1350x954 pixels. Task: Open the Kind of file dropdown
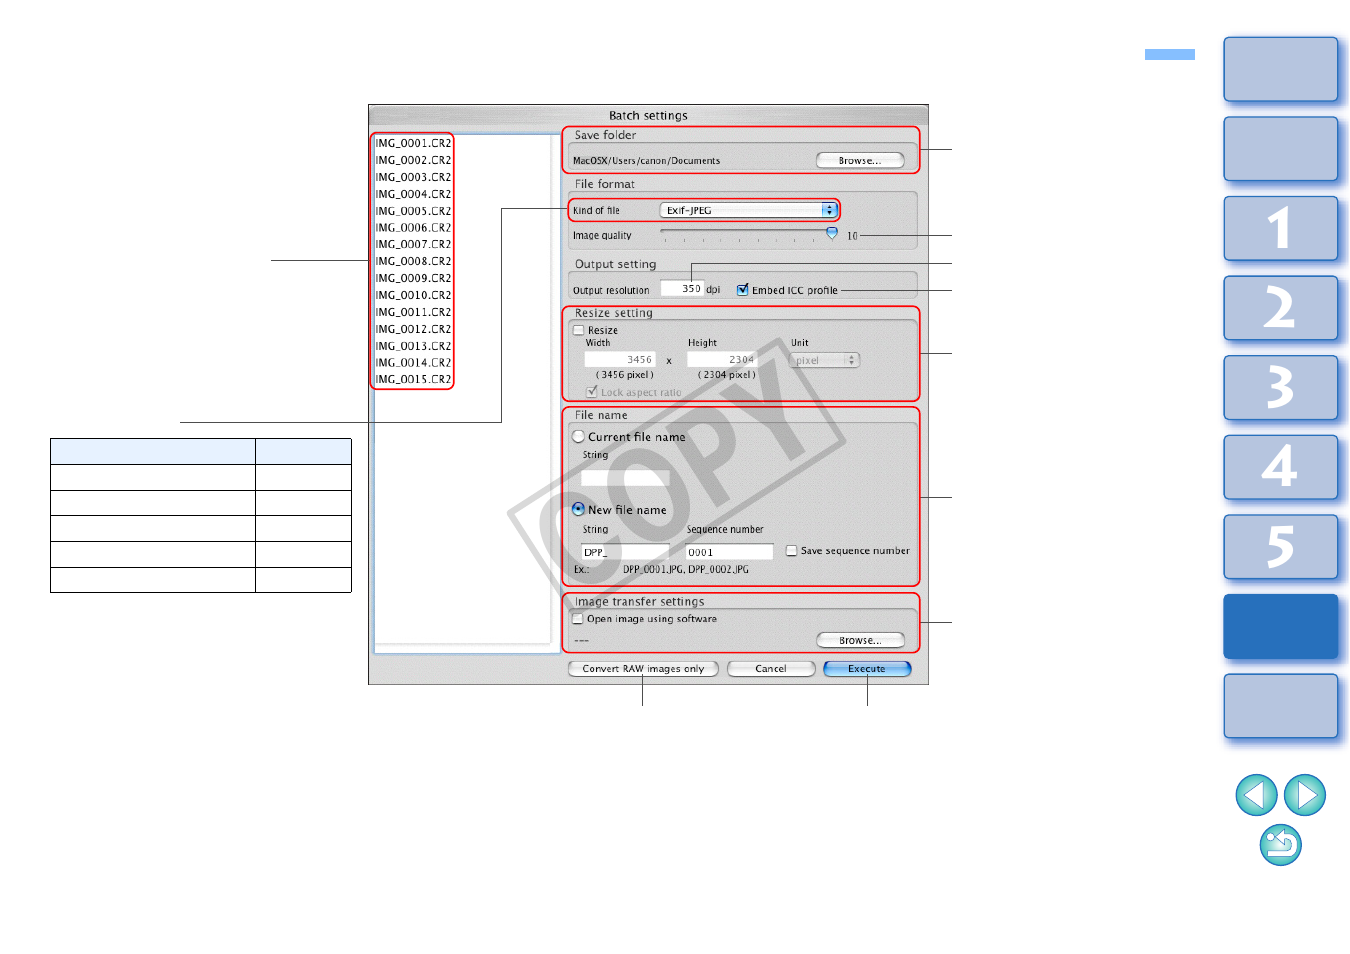tap(748, 210)
